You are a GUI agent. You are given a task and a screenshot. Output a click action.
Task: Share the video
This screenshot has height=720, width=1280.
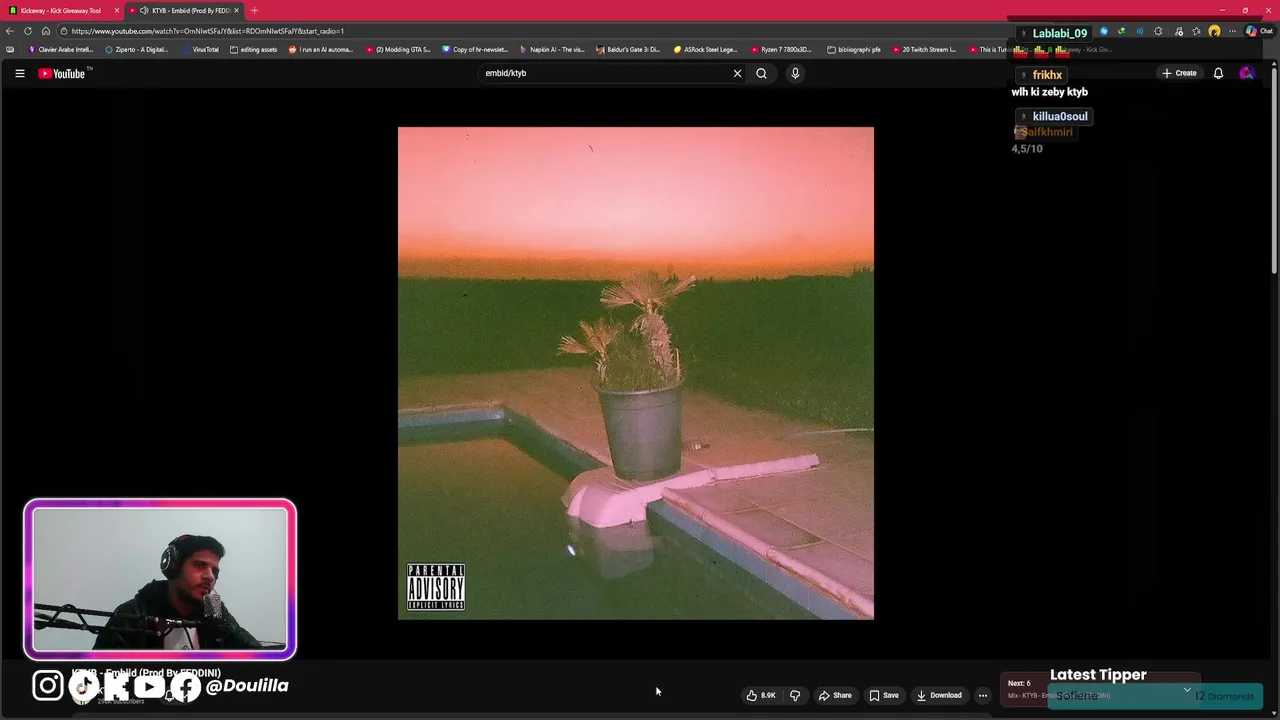coord(835,695)
